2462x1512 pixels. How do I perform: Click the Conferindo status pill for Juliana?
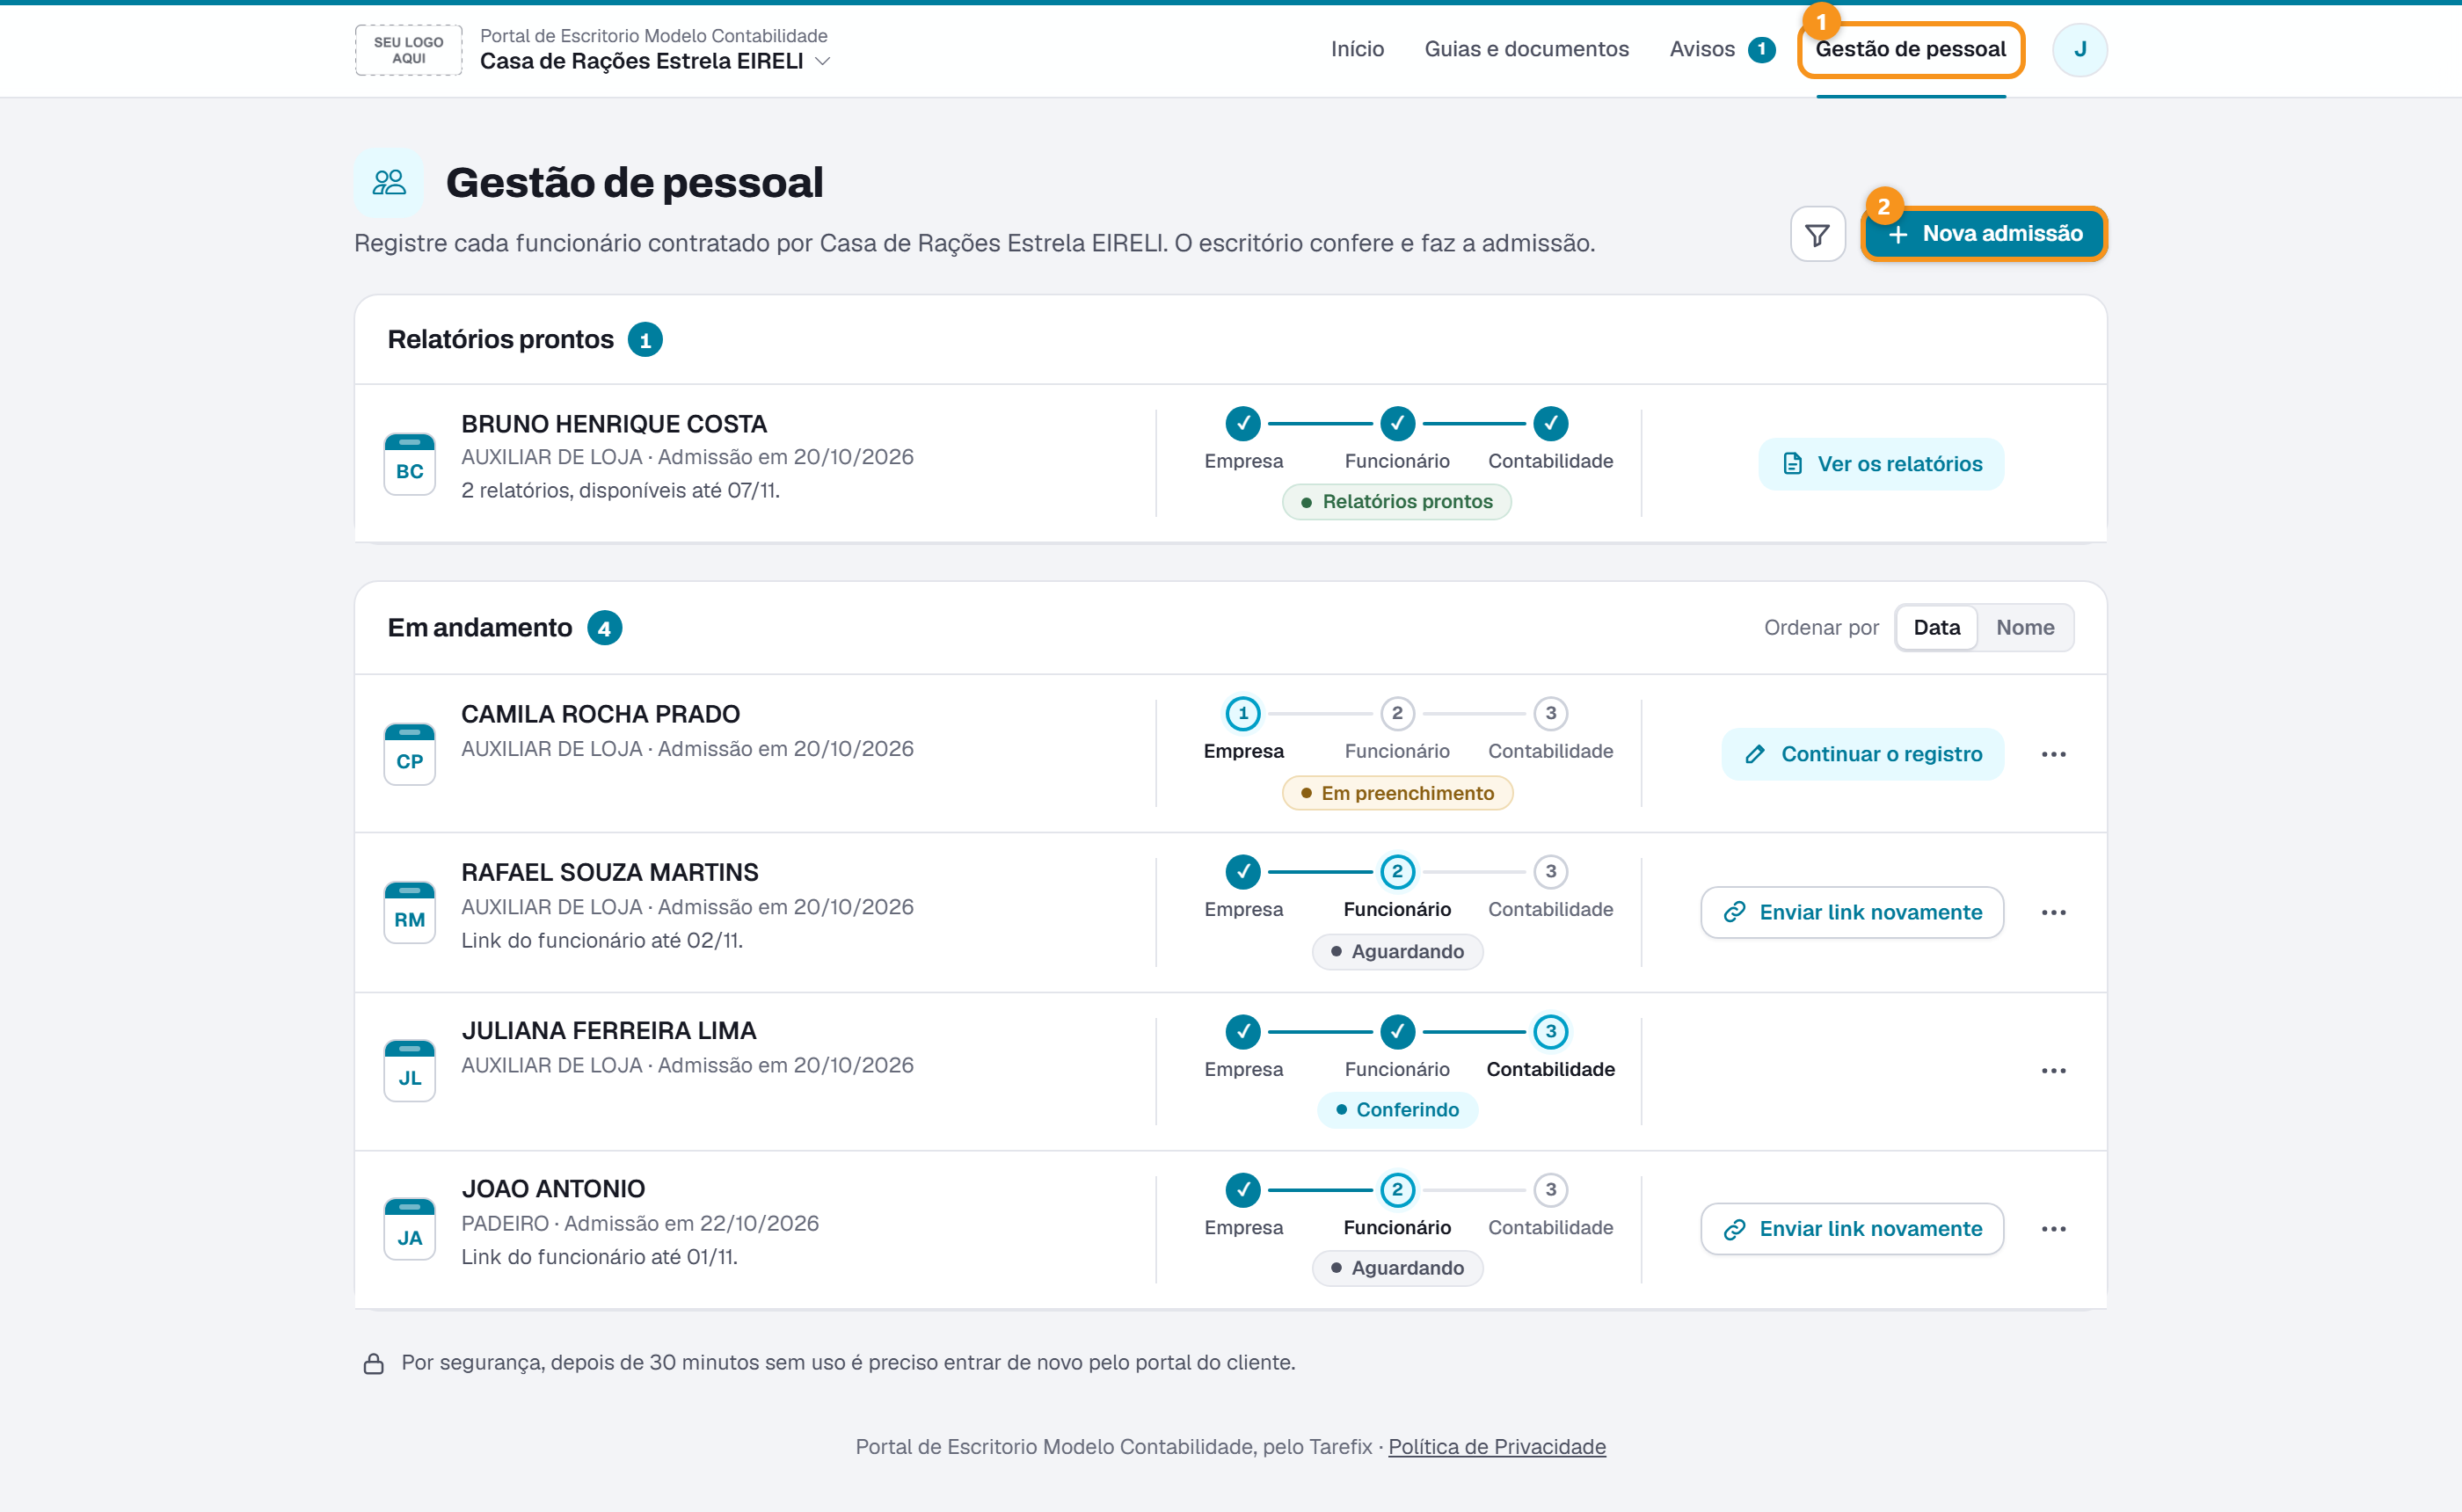(1397, 1109)
